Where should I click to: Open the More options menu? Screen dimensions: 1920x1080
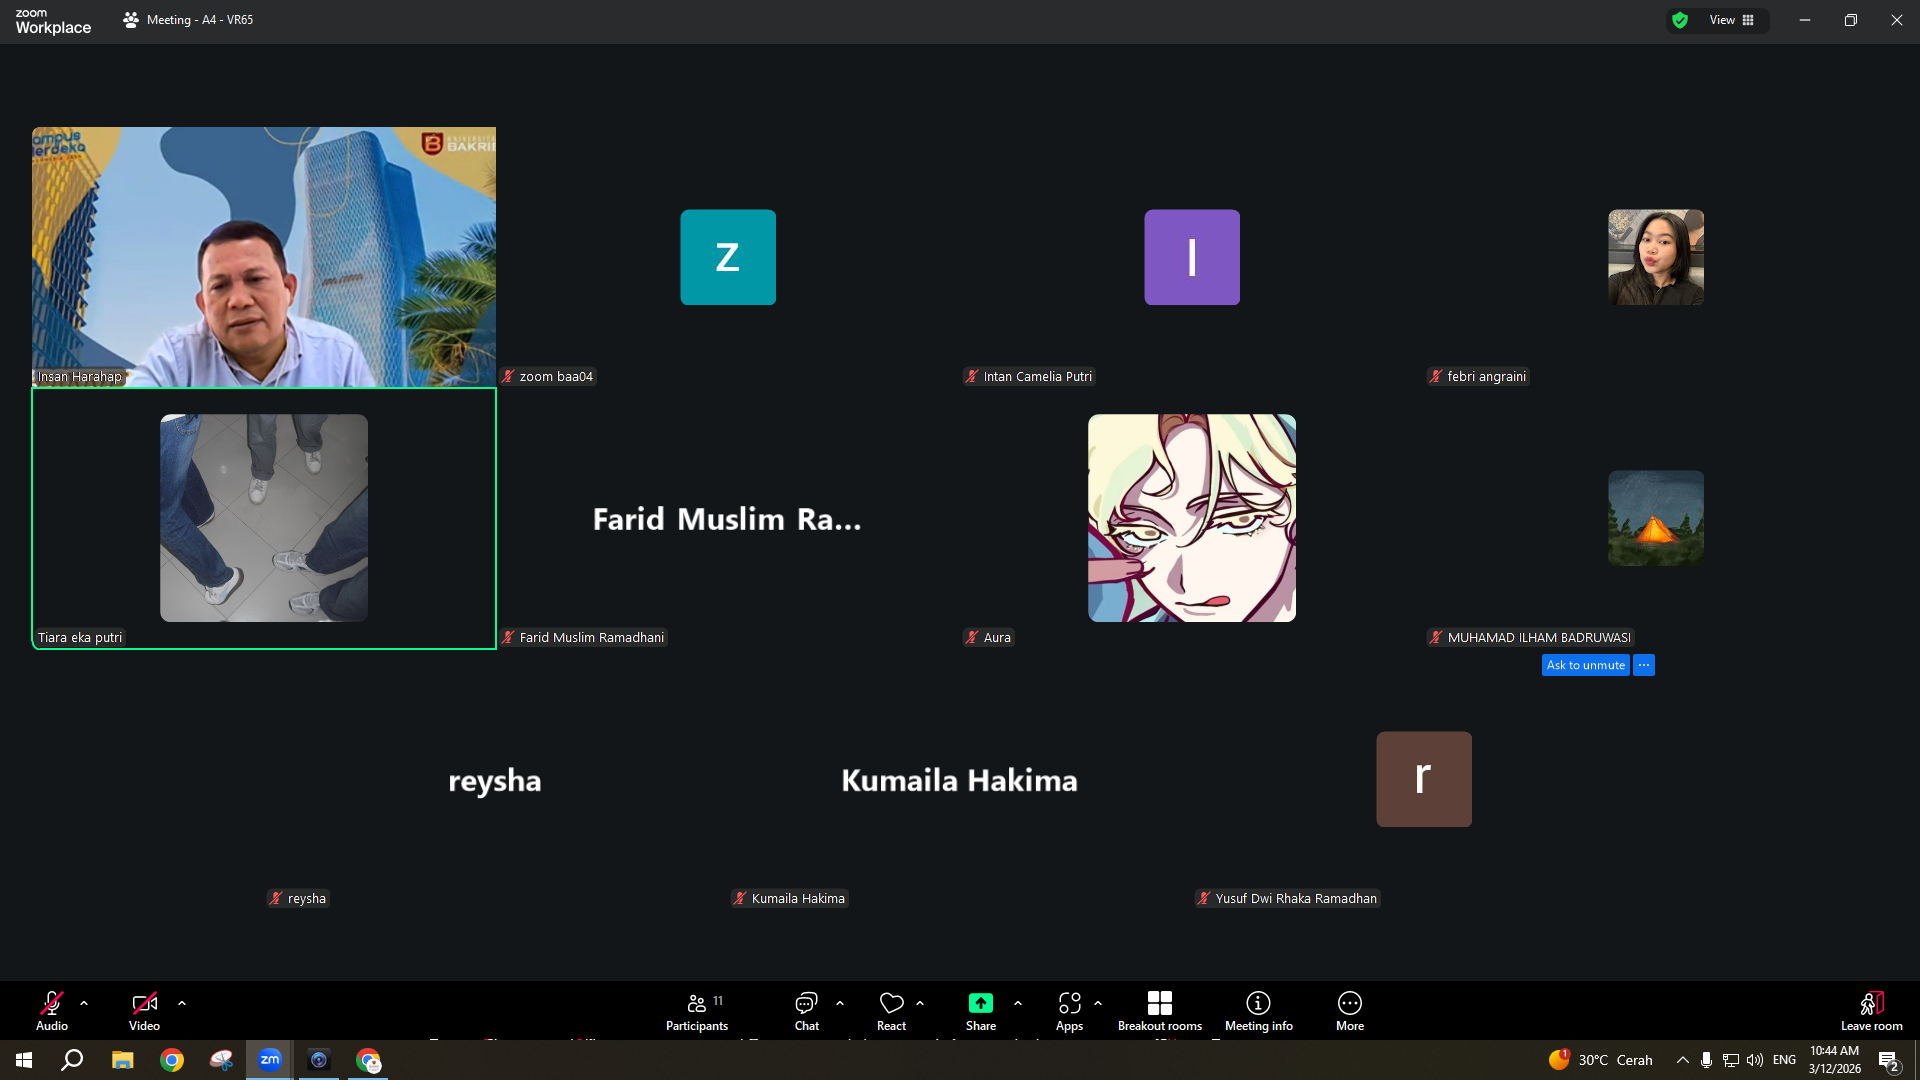click(1350, 1010)
